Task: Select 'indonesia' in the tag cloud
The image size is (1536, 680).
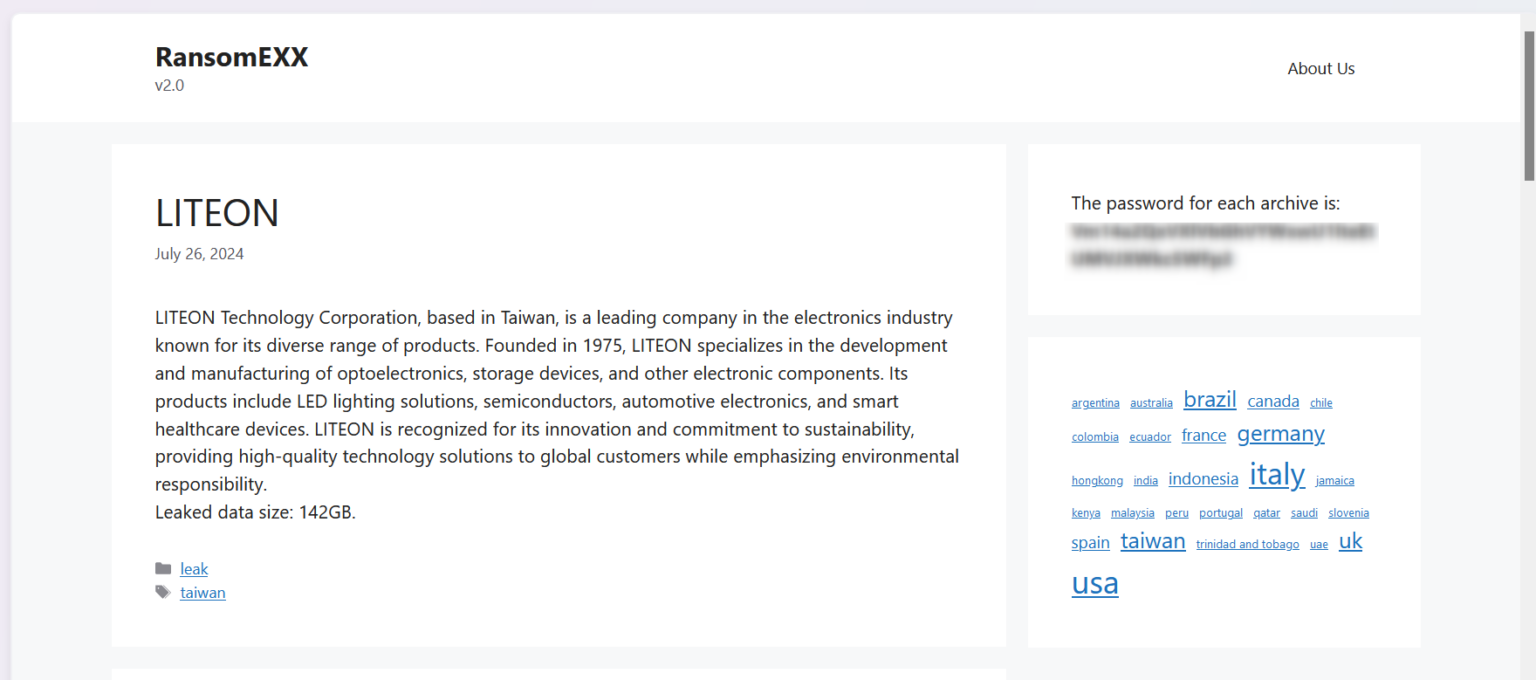Action: (x=1203, y=479)
